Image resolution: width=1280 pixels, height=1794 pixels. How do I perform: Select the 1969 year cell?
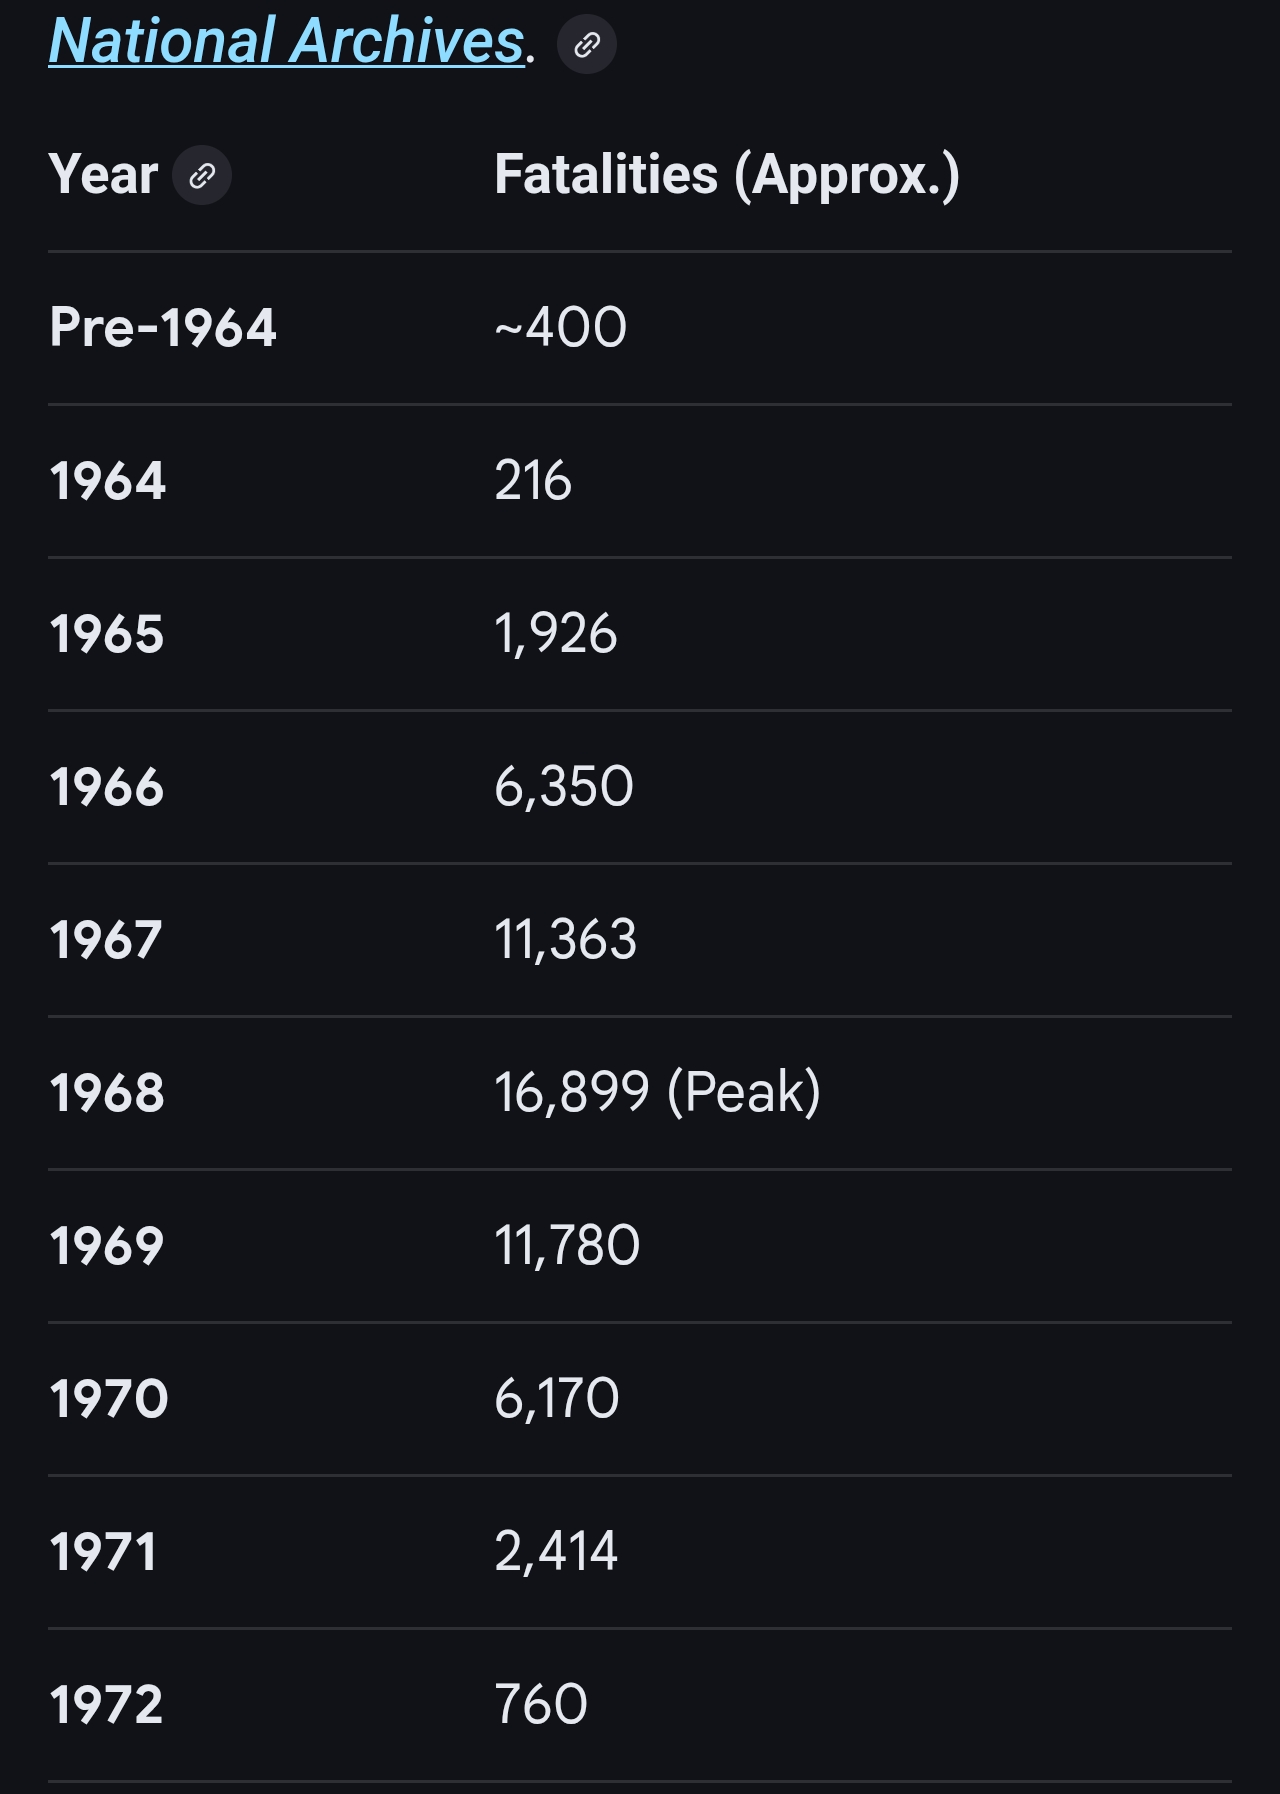[107, 1246]
